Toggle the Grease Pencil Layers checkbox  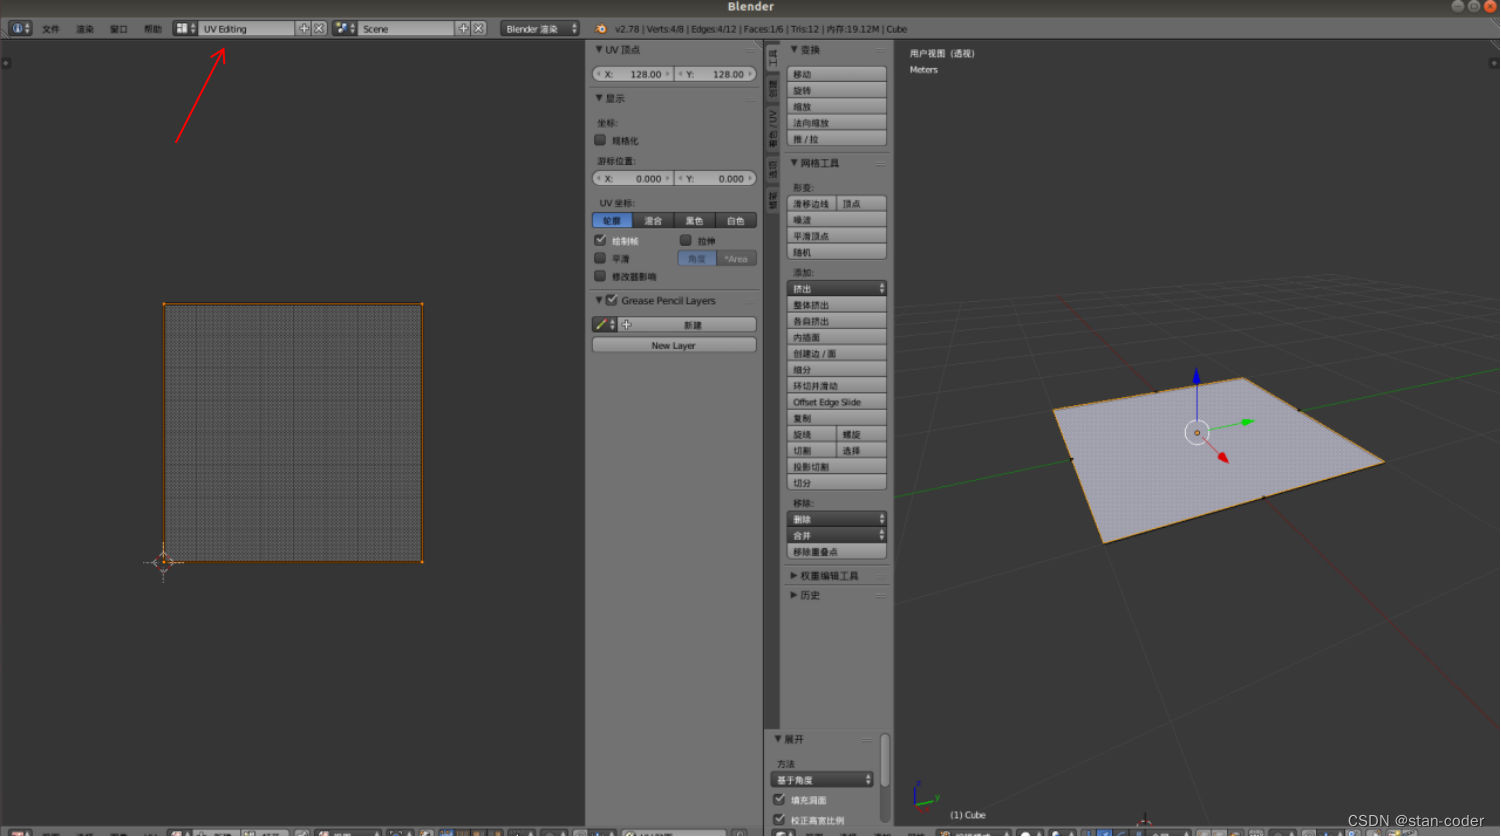tap(611, 300)
